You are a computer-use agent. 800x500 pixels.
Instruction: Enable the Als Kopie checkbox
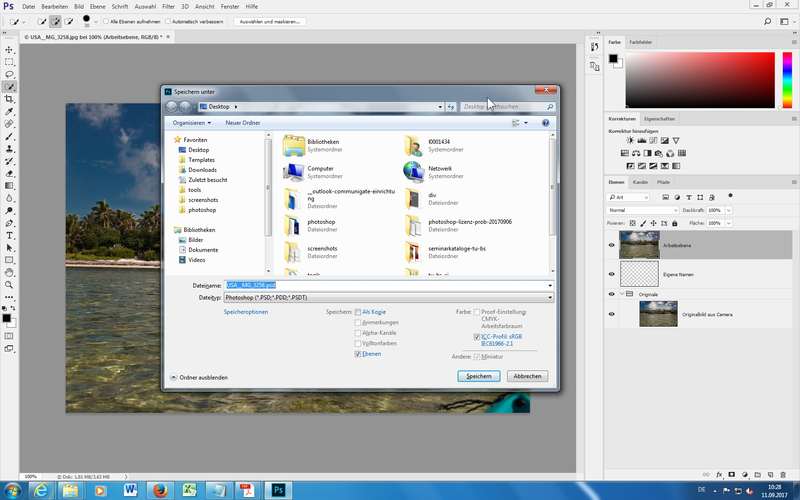pos(359,312)
